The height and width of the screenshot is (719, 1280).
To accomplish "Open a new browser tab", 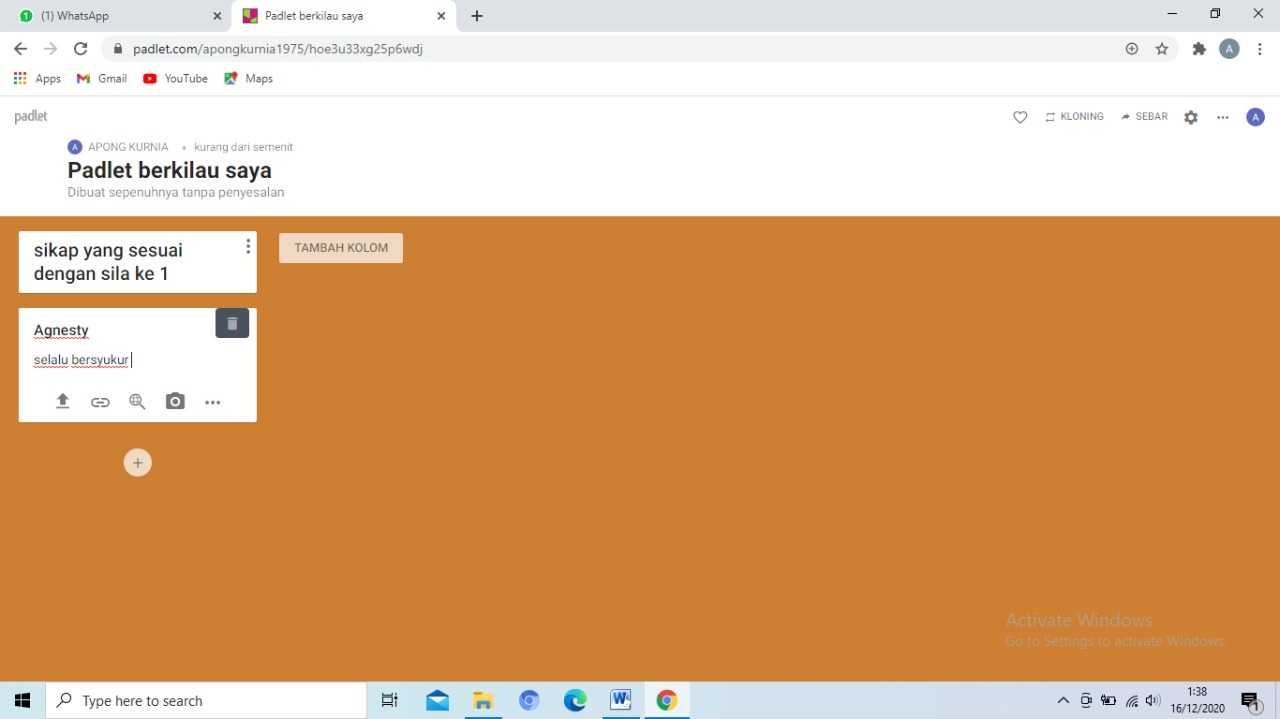I will [x=477, y=16].
